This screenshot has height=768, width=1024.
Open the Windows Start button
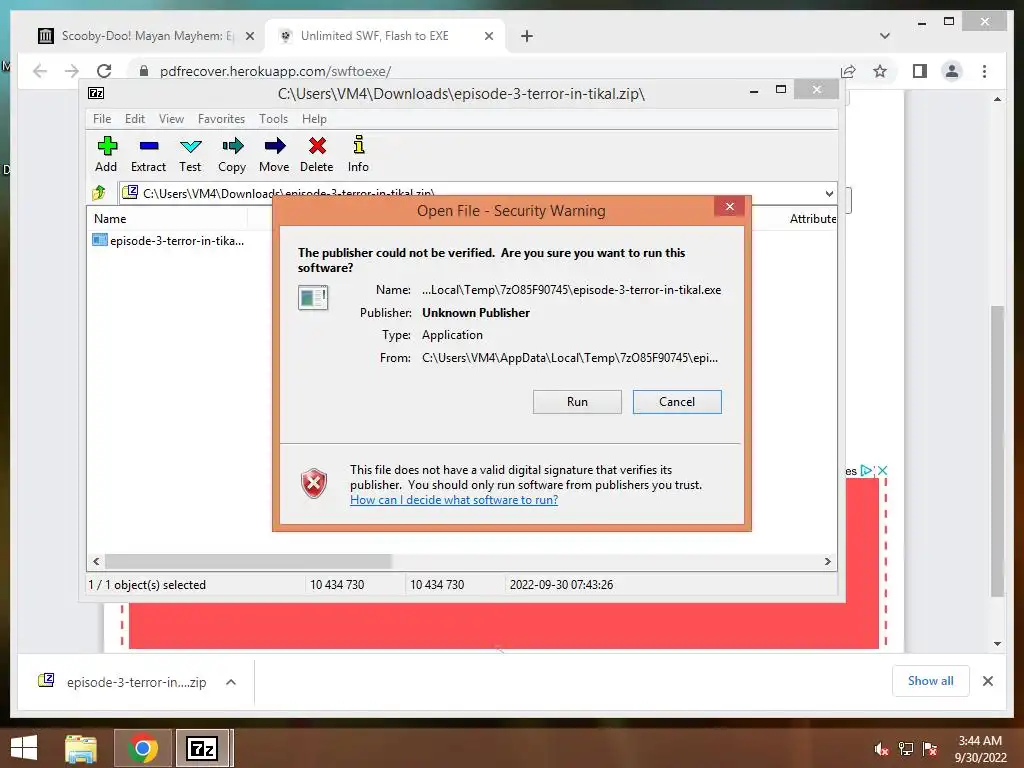[24, 748]
